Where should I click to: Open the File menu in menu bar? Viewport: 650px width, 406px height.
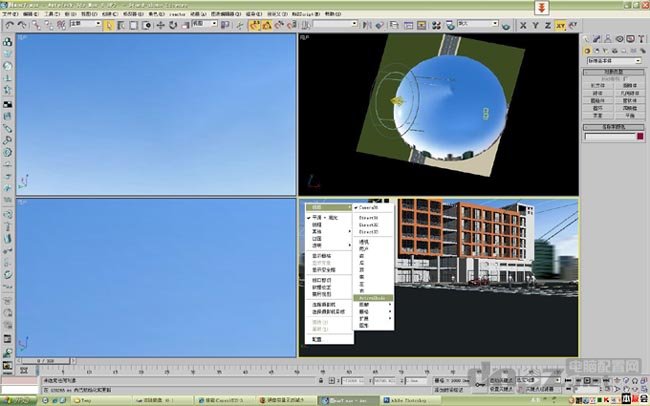tap(8, 15)
